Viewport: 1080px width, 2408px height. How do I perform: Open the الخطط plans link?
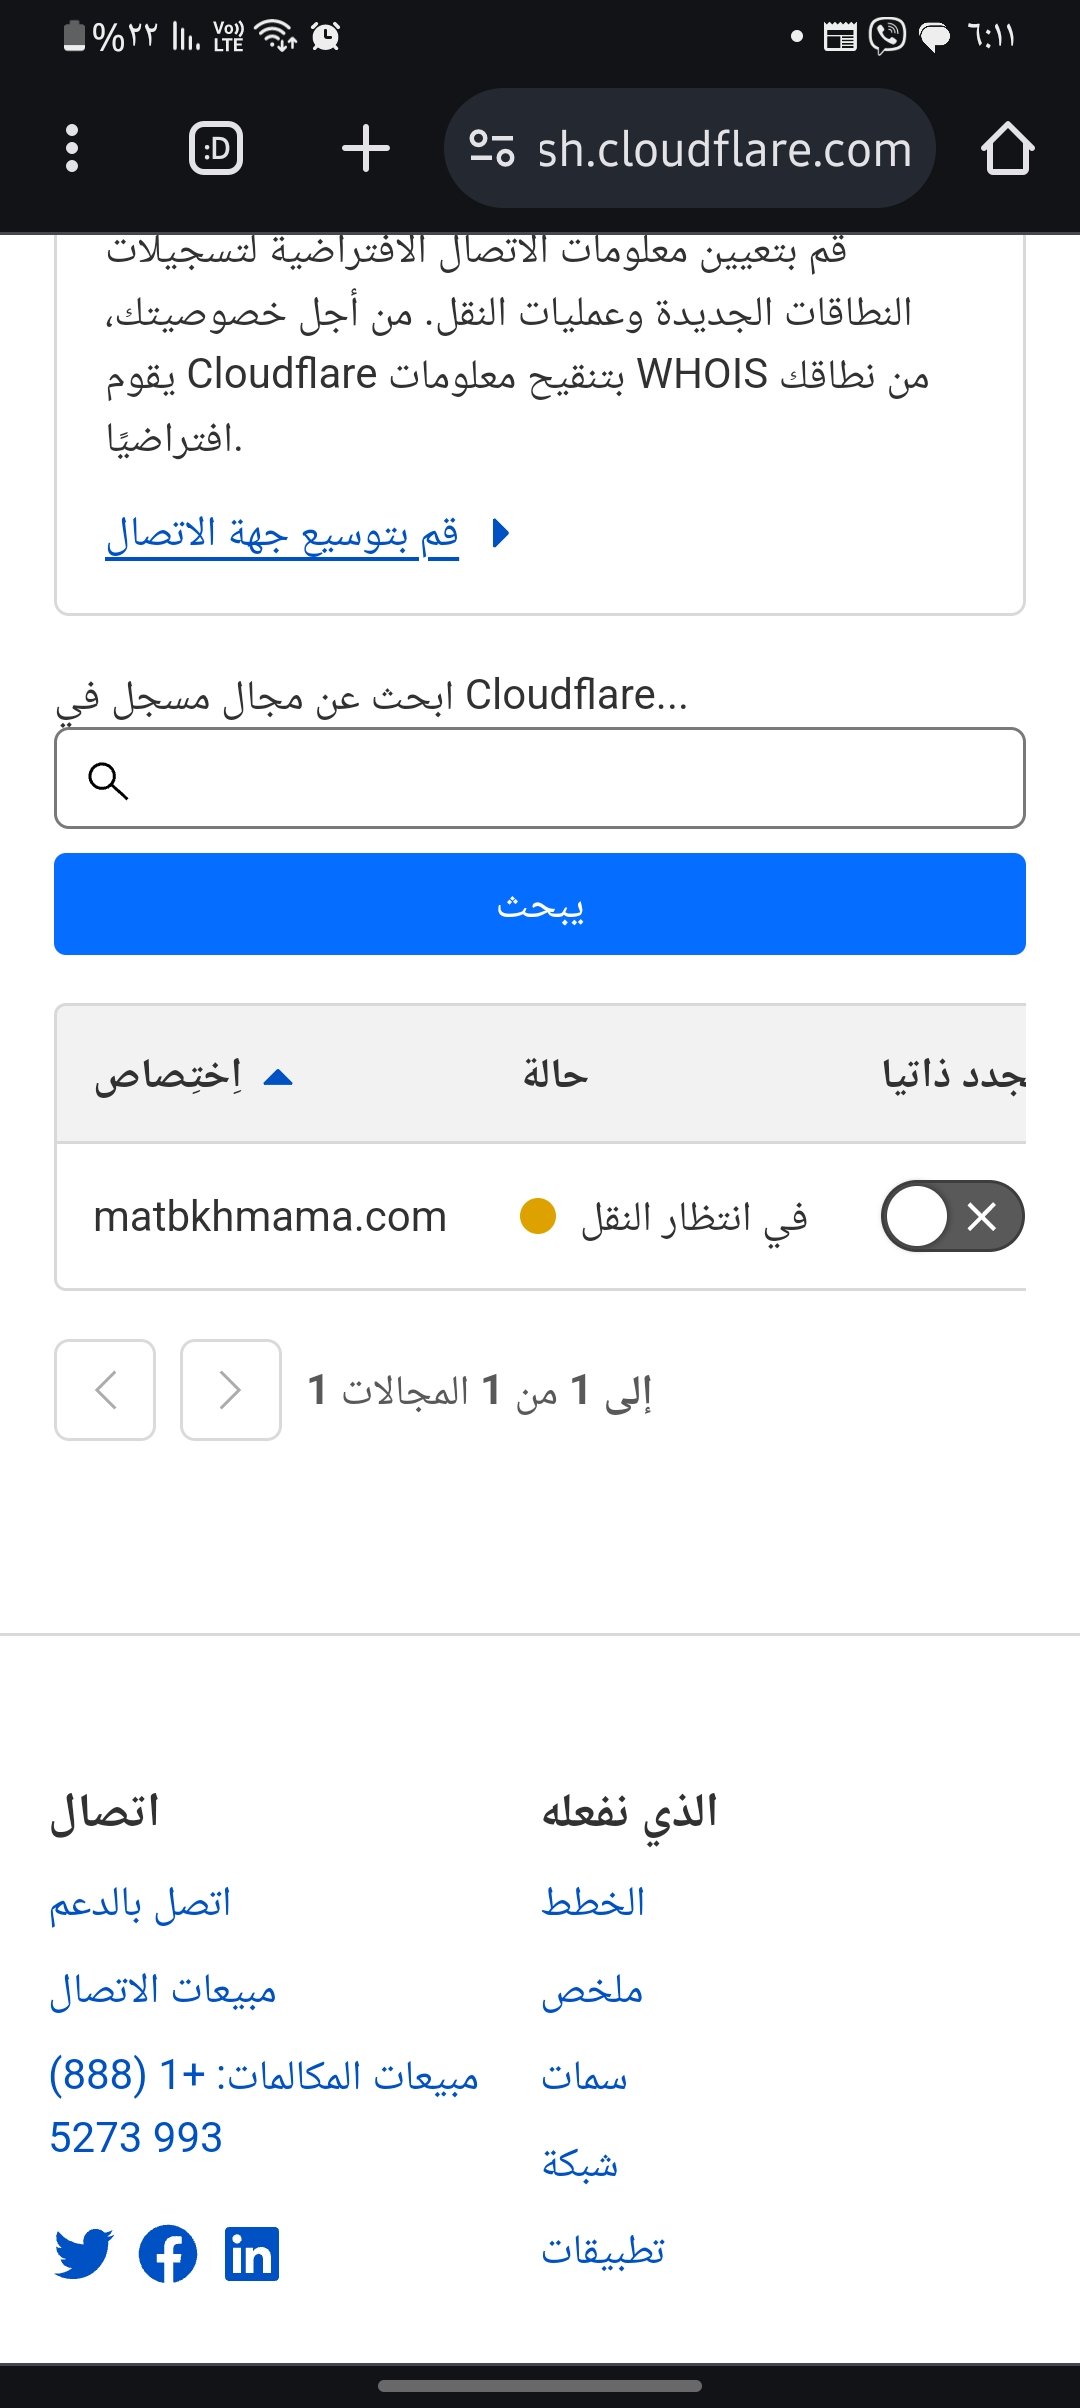(593, 1902)
